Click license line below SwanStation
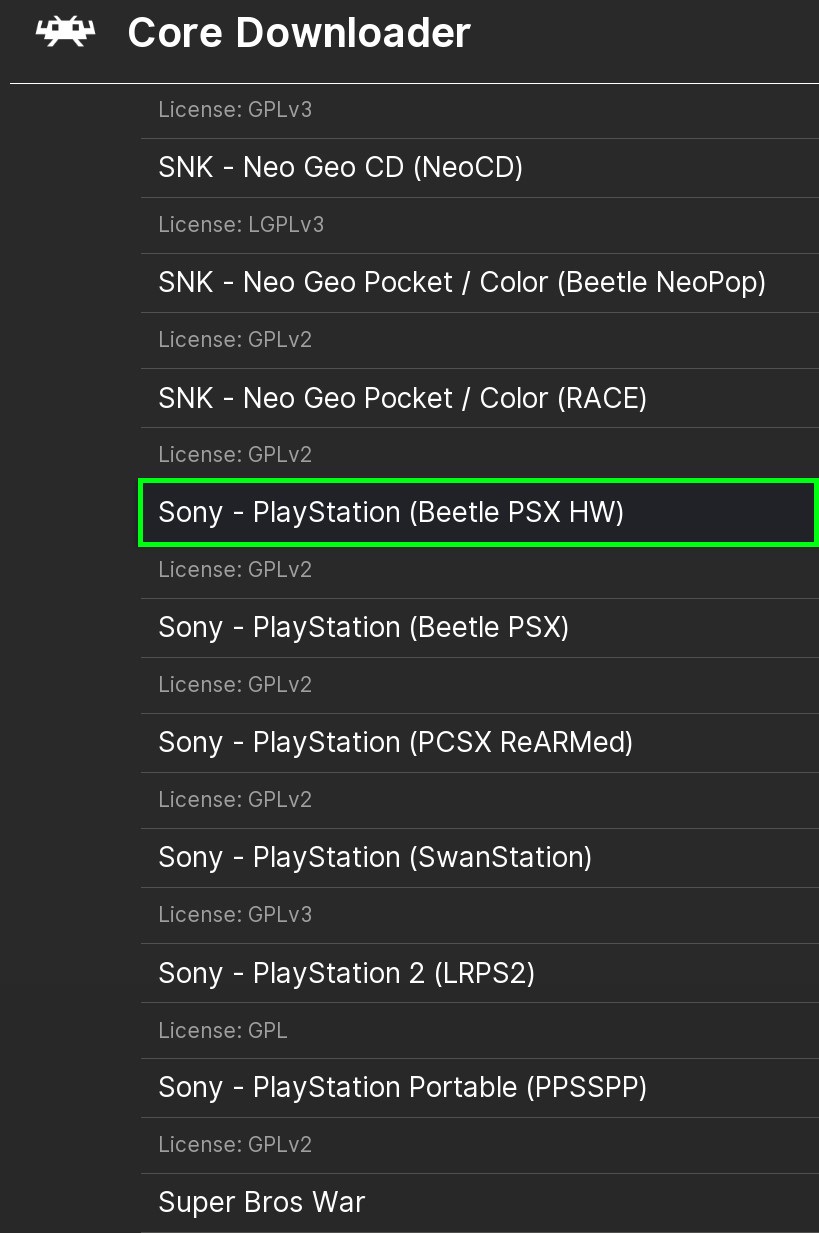819x1233 pixels. pos(235,915)
